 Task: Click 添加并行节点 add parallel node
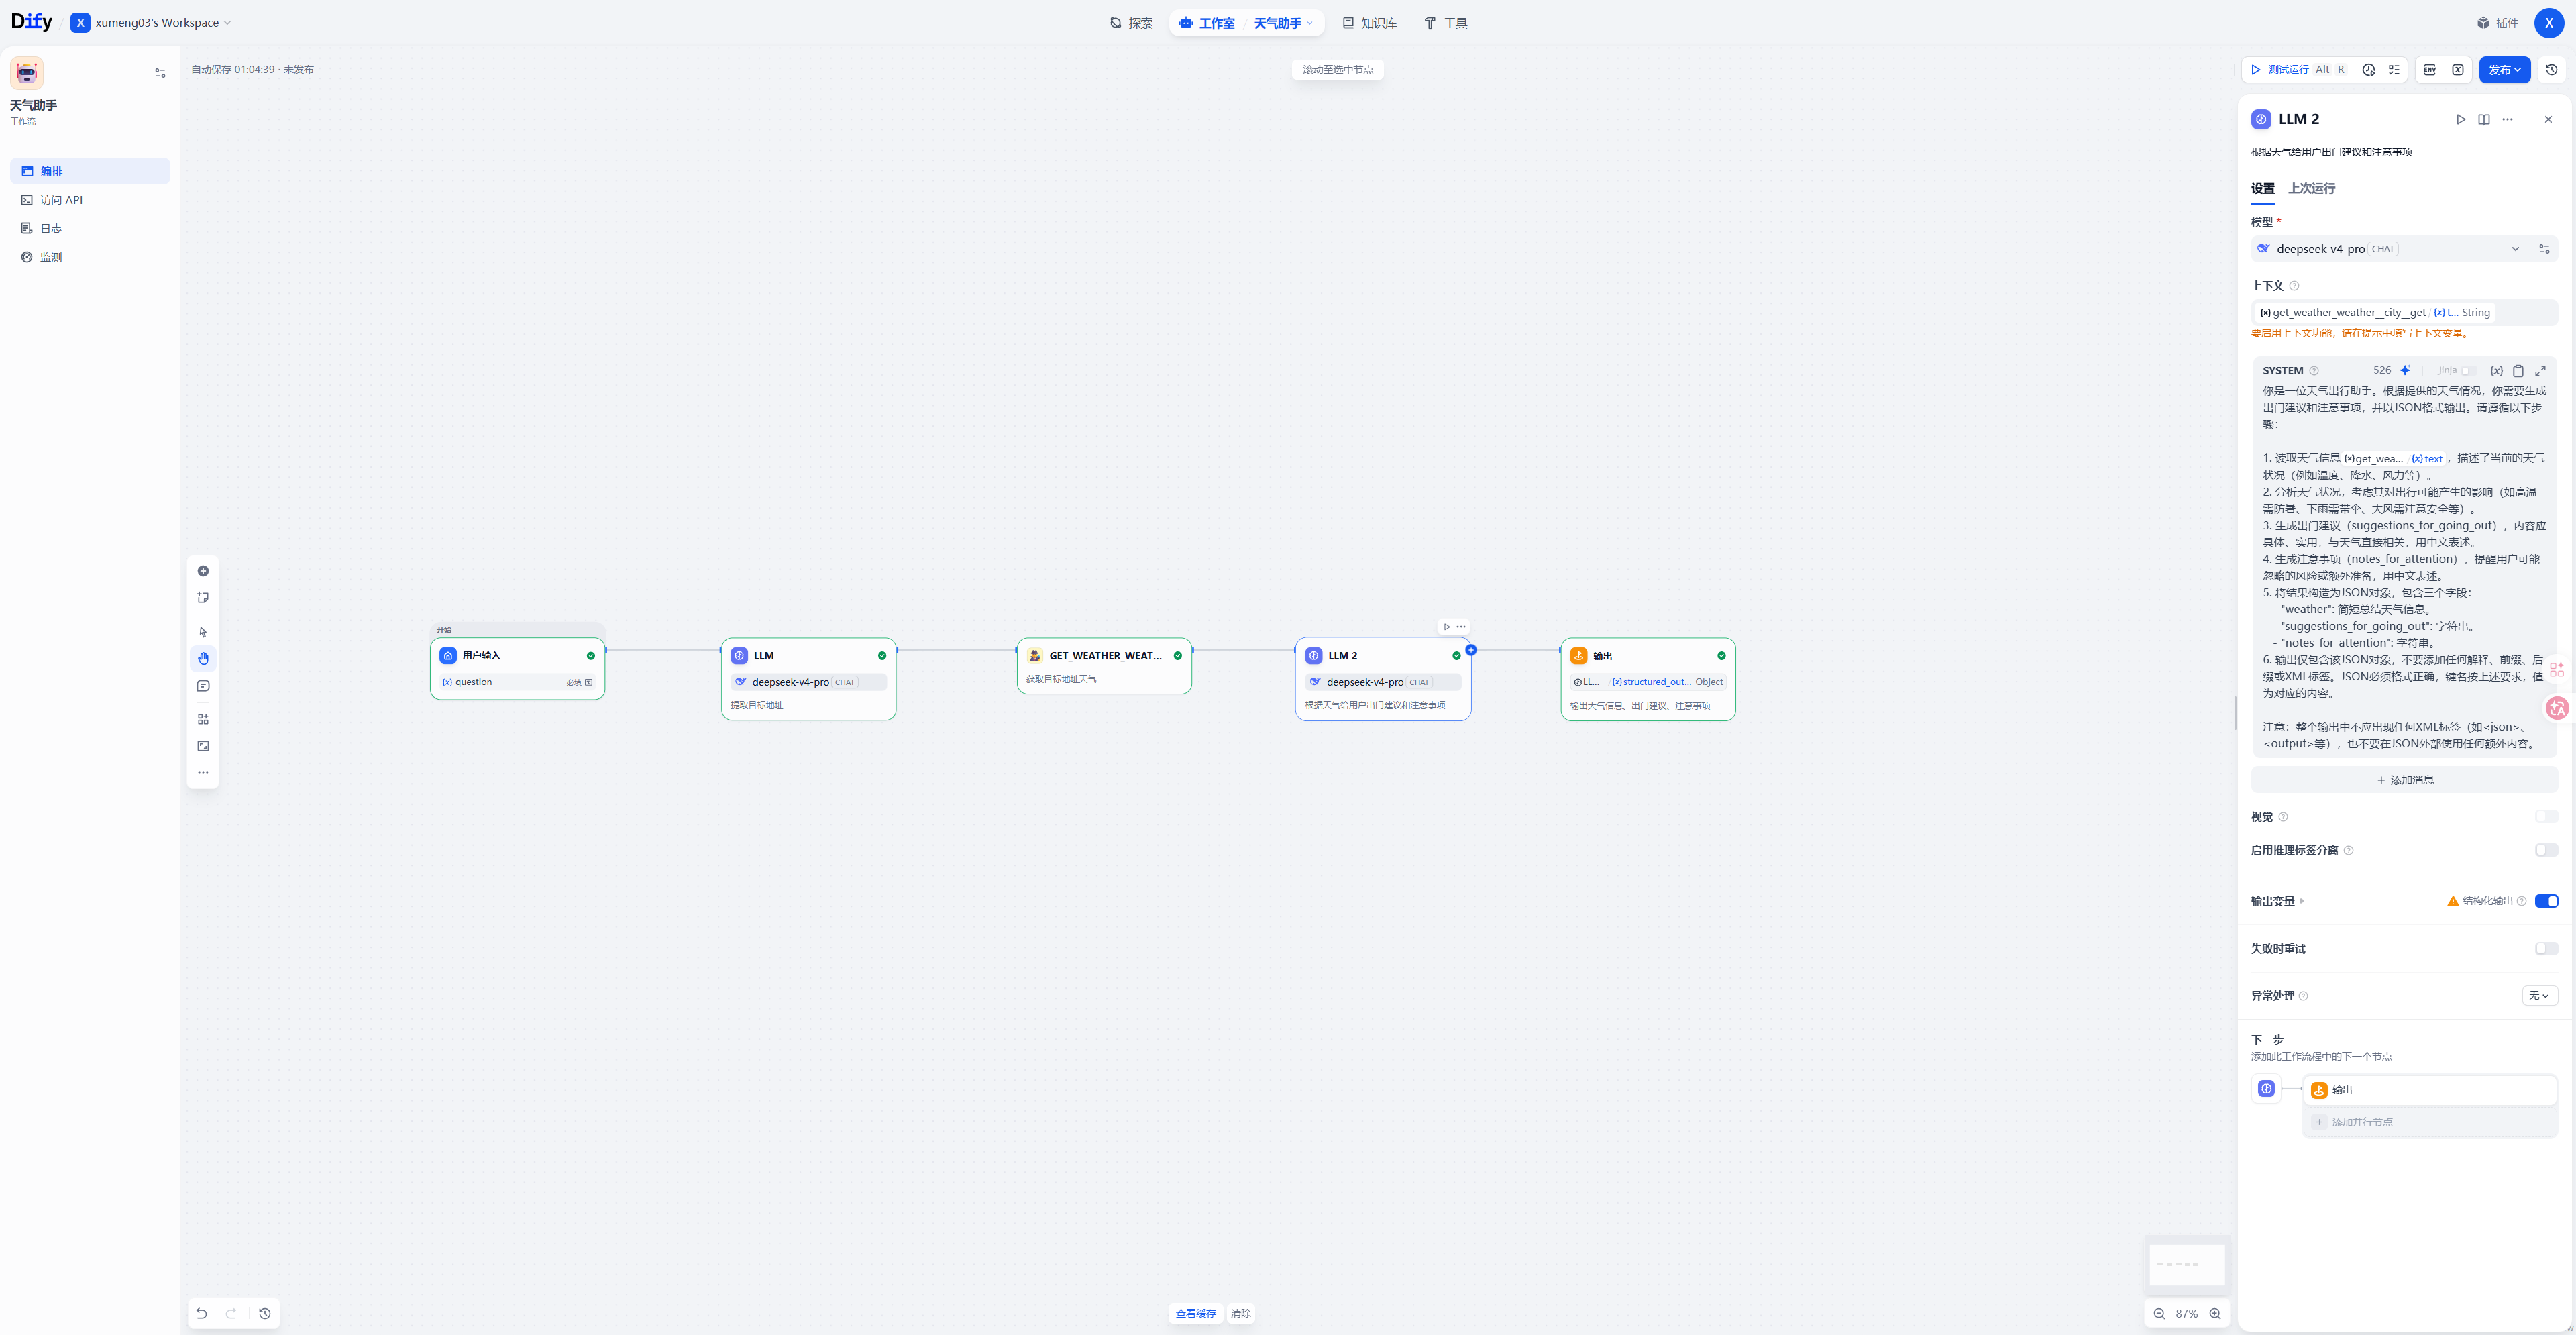(x=2430, y=1122)
